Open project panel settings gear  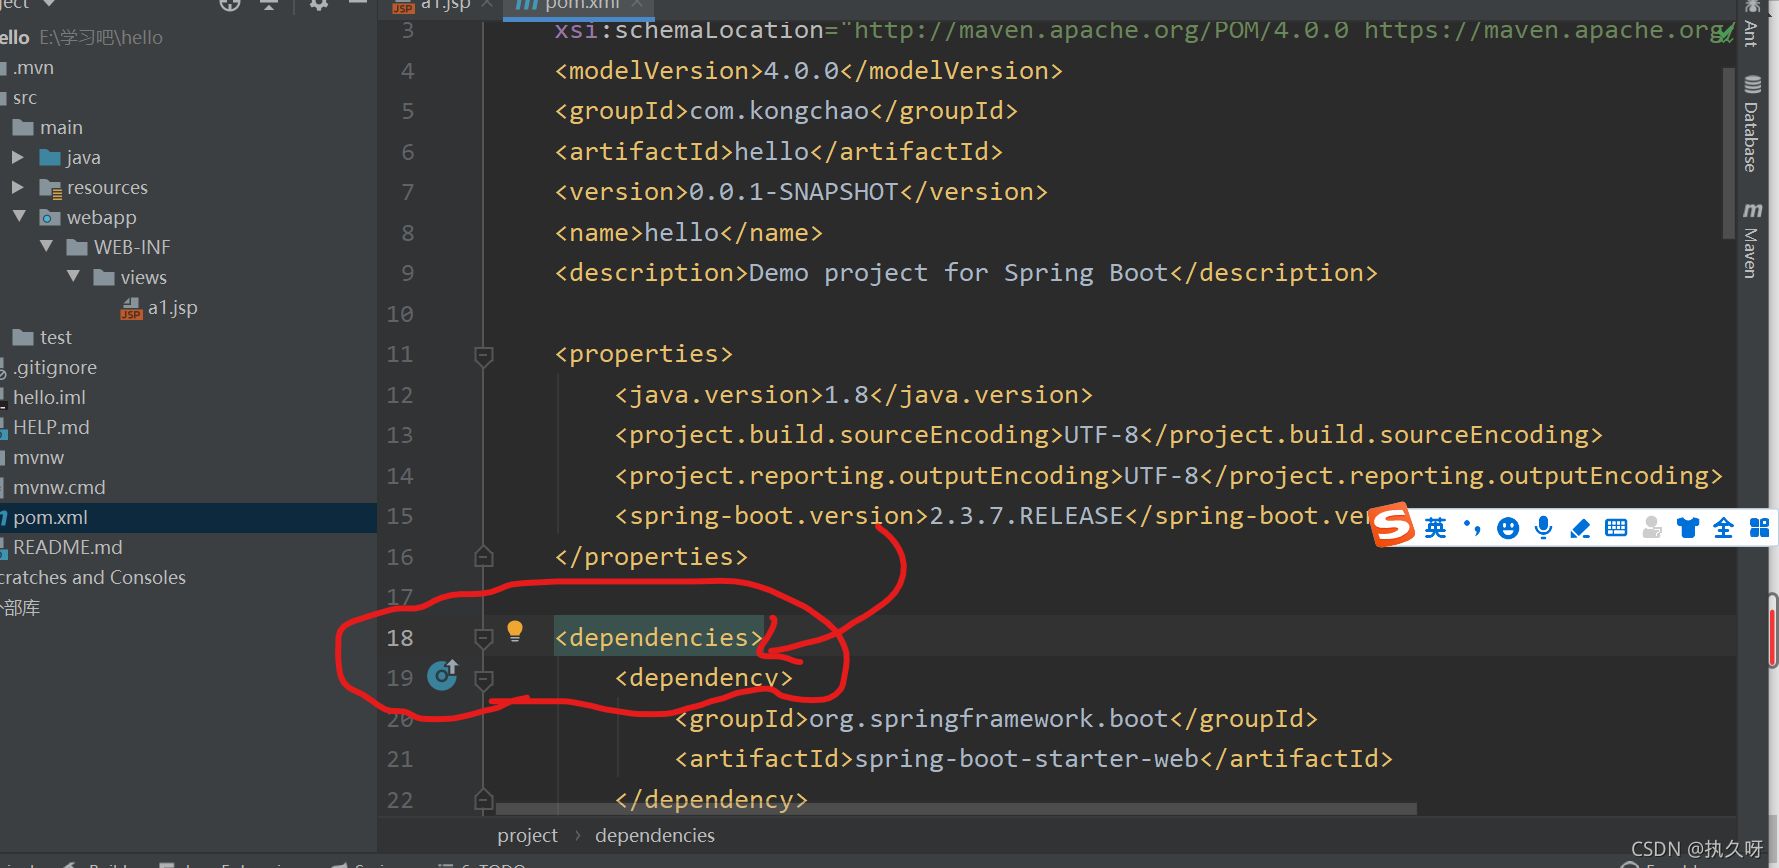[x=318, y=5]
